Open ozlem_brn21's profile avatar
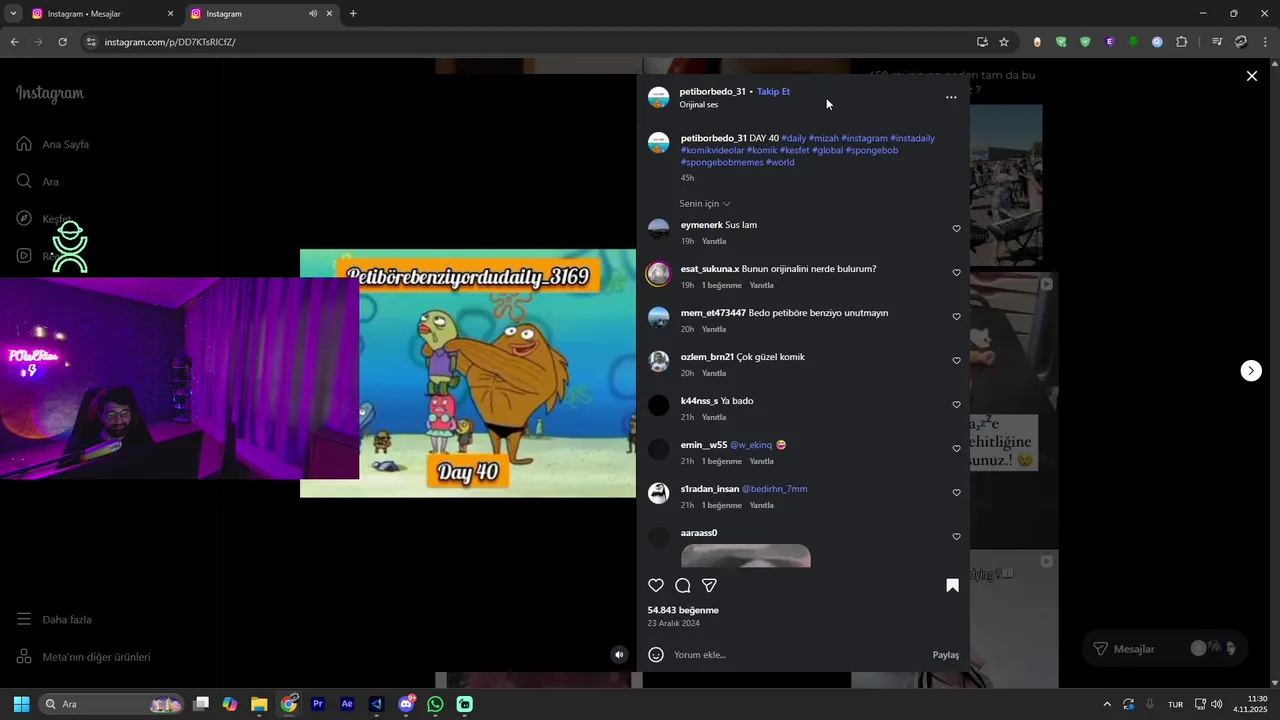 (x=658, y=361)
